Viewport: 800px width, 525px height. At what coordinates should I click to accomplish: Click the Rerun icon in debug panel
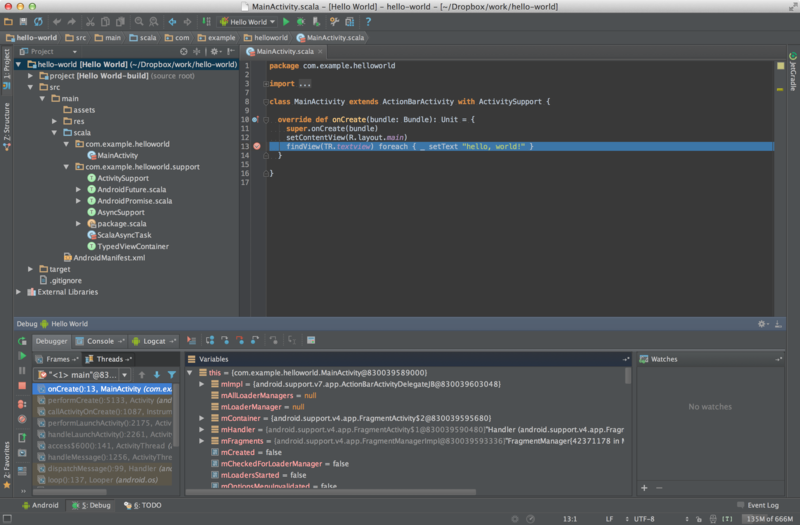[x=22, y=341]
